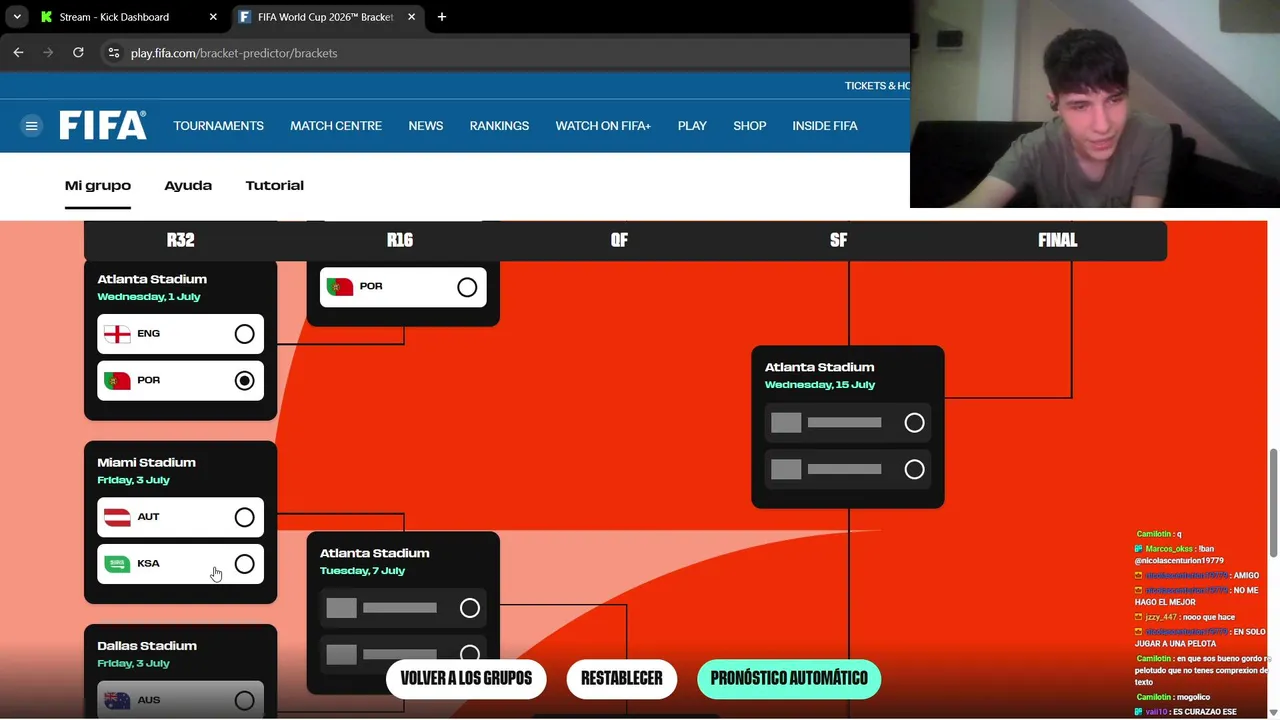Open a new browser tab
The height and width of the screenshot is (720, 1280).
[x=442, y=17]
